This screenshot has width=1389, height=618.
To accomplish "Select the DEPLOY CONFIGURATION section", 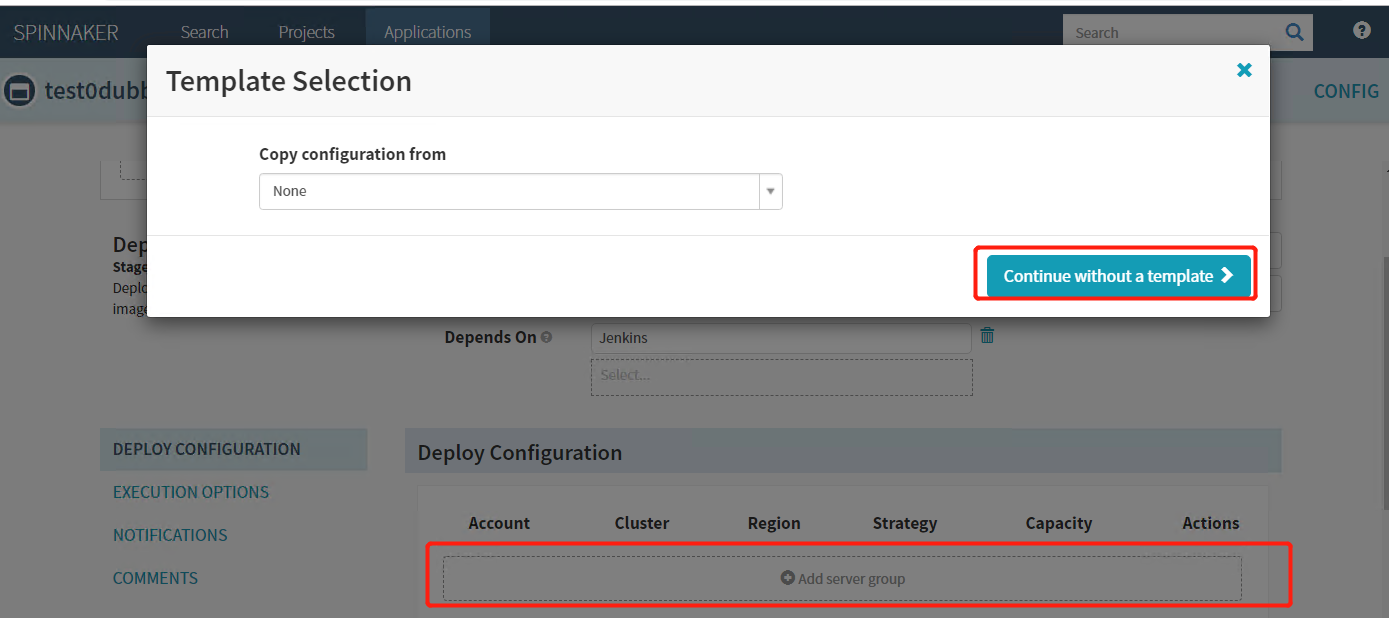I will (x=206, y=449).
